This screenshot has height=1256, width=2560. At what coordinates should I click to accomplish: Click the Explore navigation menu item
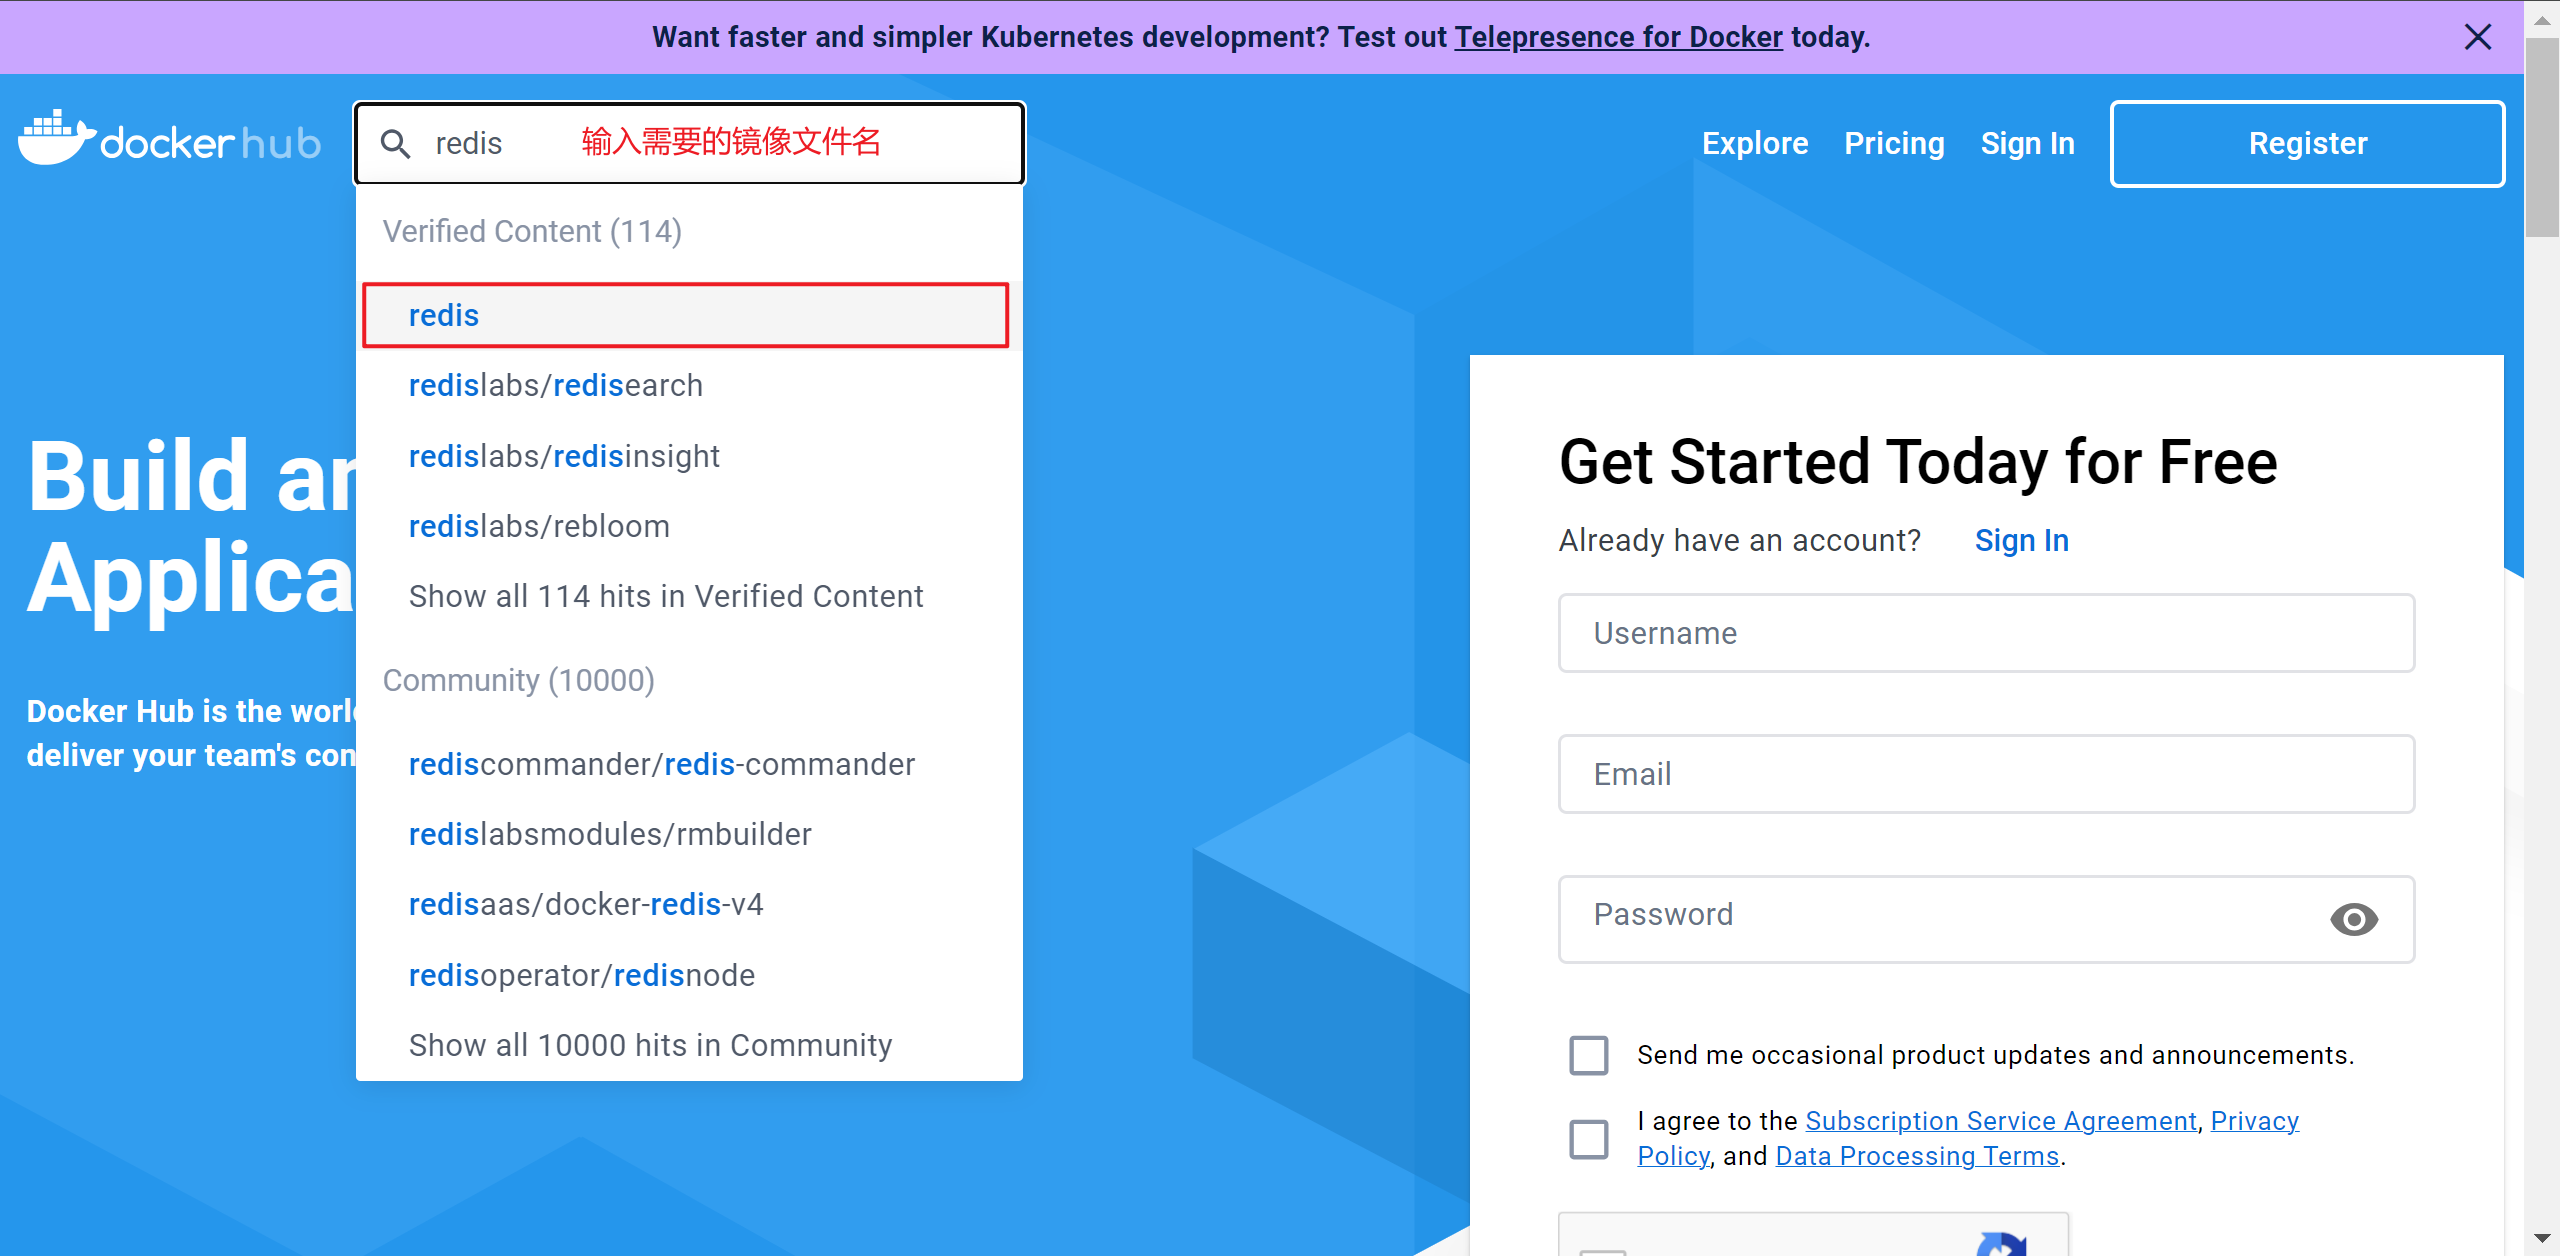coord(1755,142)
